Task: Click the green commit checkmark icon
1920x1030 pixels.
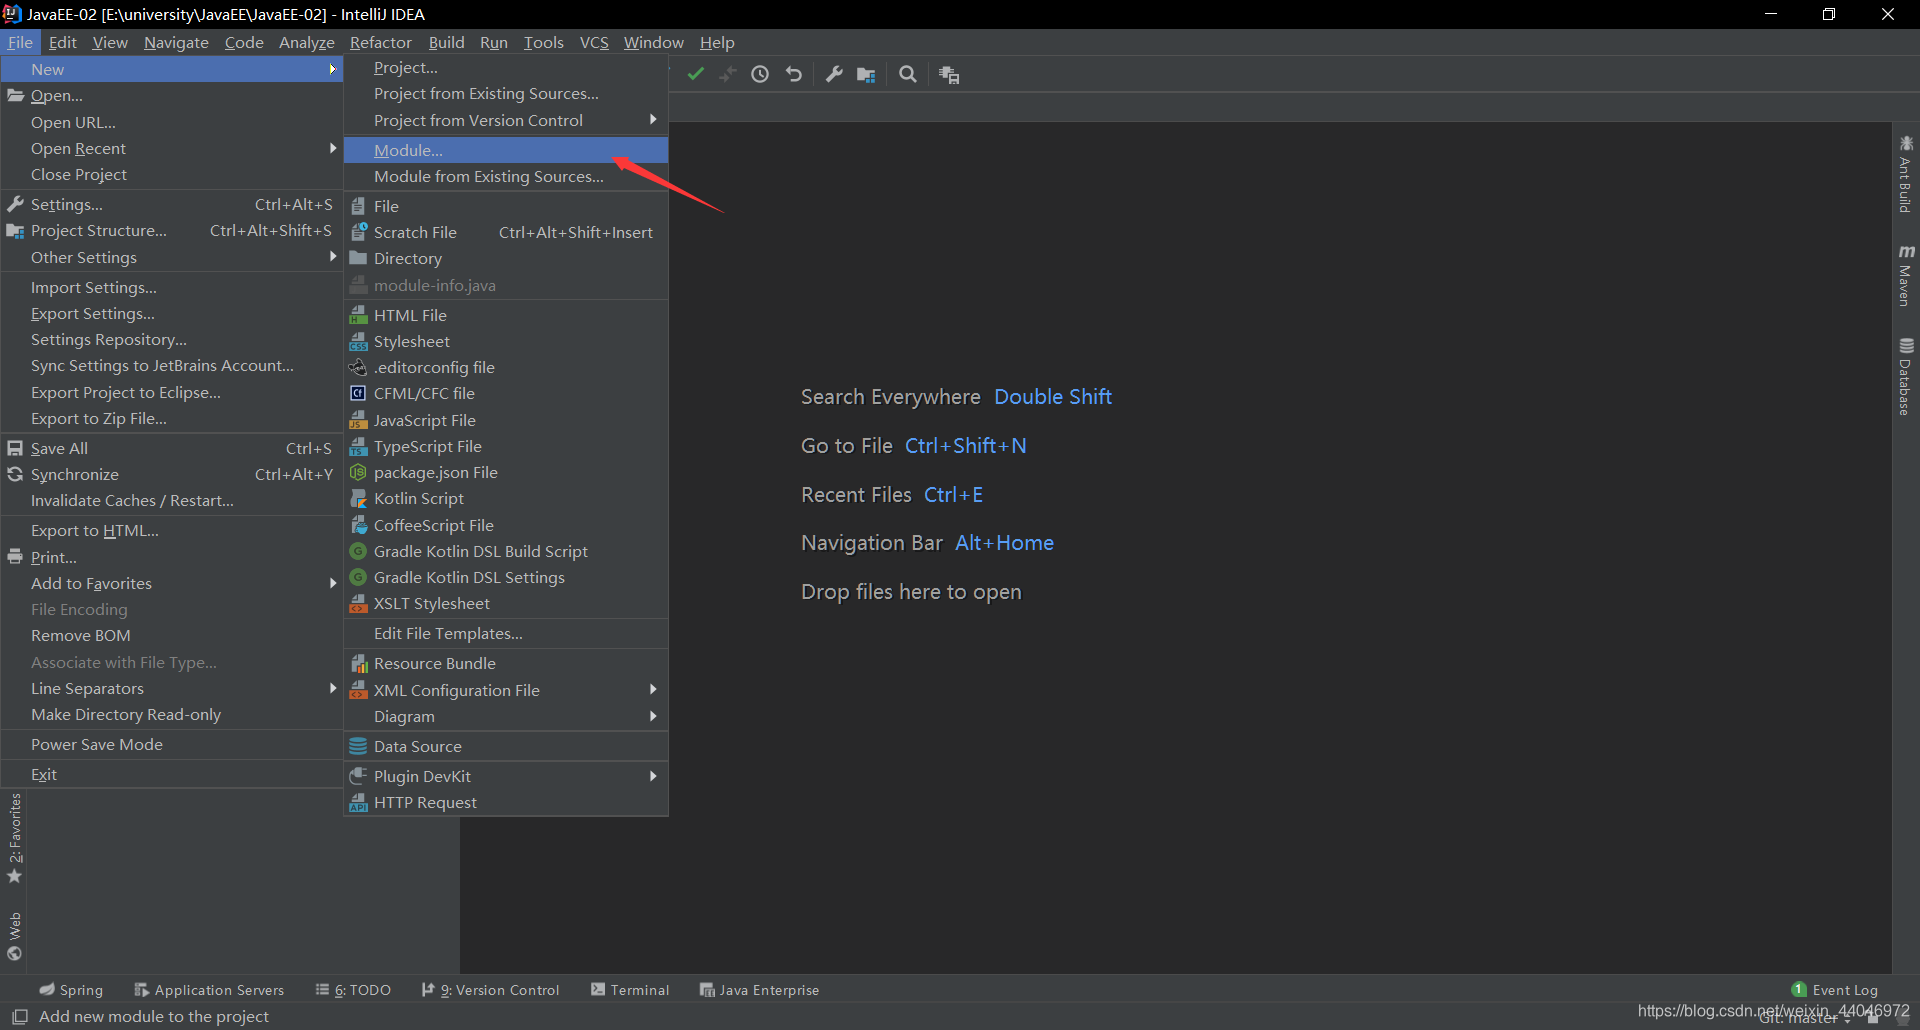Action: [696, 74]
